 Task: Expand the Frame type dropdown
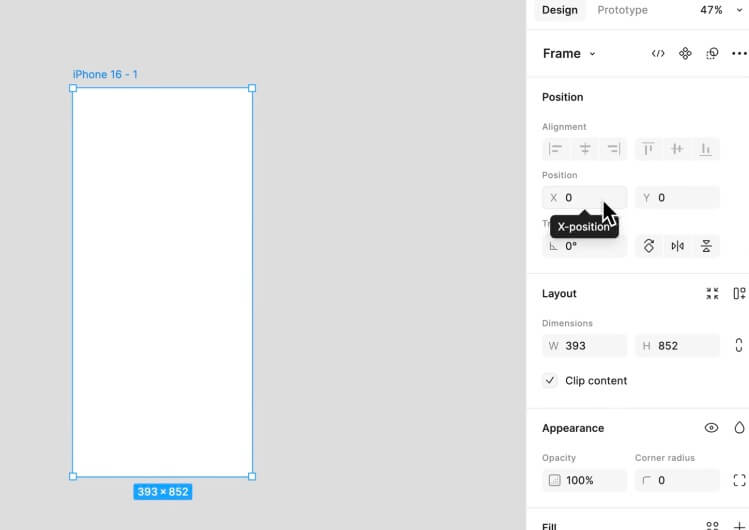pyautogui.click(x=569, y=54)
